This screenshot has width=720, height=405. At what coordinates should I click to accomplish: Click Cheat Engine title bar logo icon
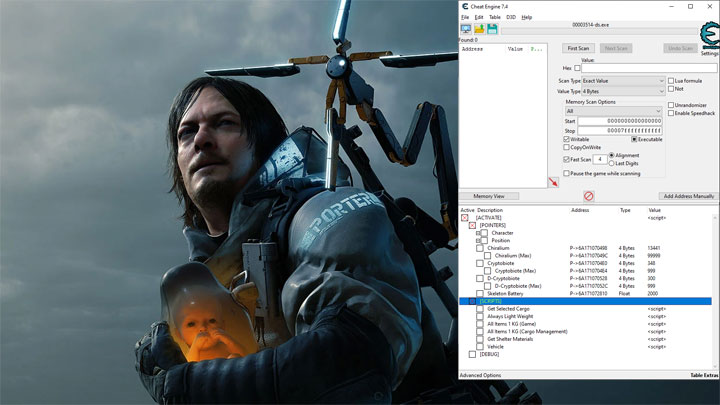coord(465,6)
